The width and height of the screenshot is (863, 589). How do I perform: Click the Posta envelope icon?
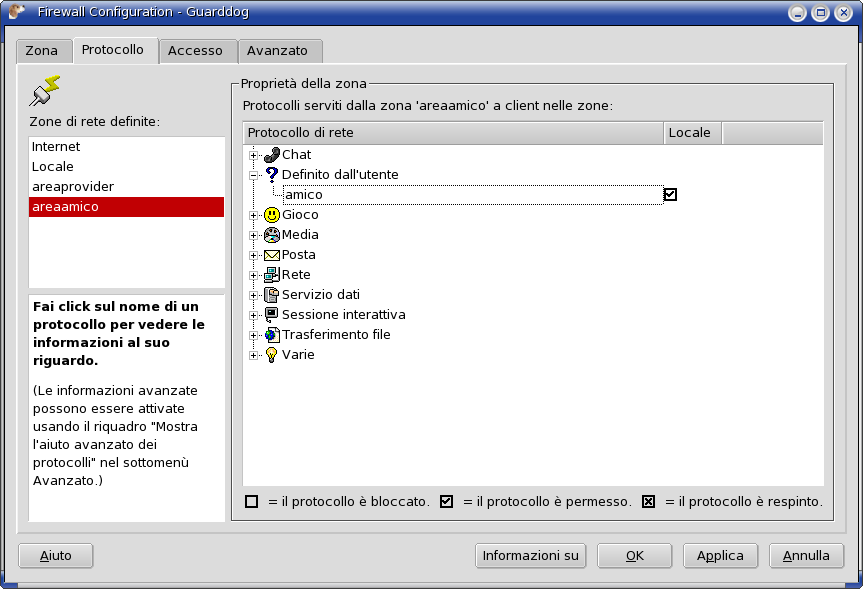click(271, 255)
